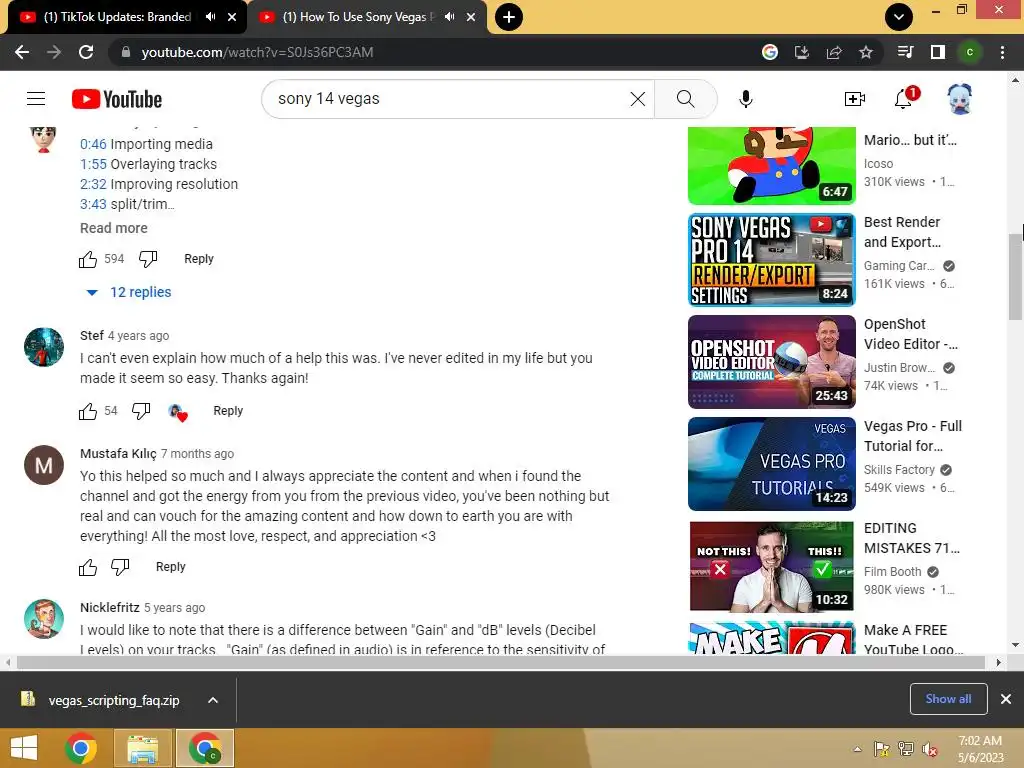Show hidden system tray icons
This screenshot has width=1024, height=768.
click(x=857, y=749)
